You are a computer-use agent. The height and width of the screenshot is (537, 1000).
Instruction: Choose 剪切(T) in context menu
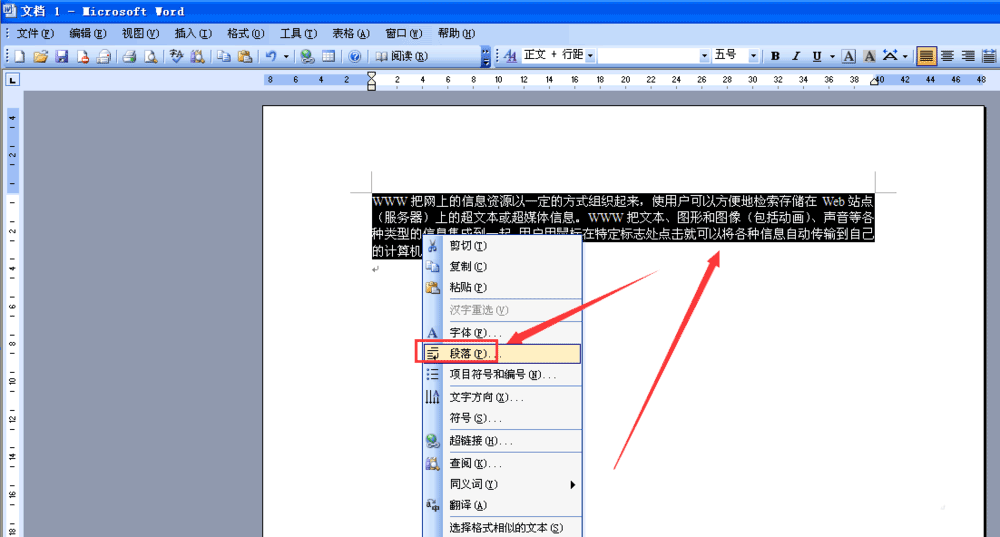[503, 246]
